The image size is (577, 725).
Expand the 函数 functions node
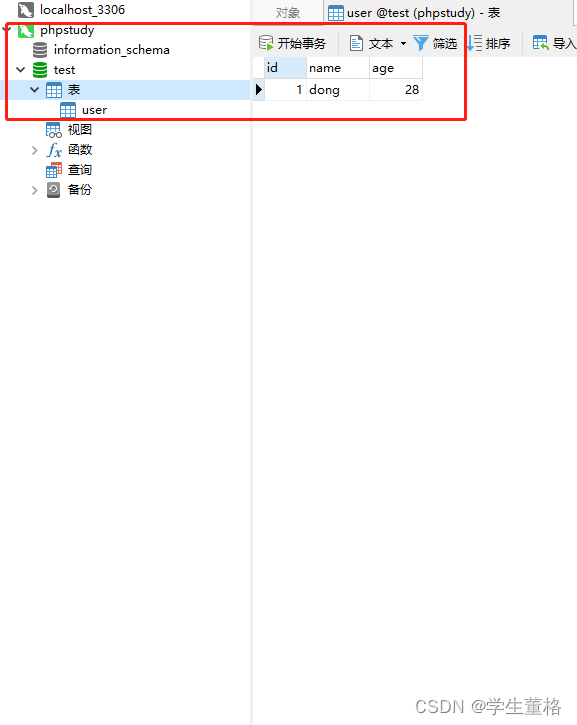[x=34, y=150]
